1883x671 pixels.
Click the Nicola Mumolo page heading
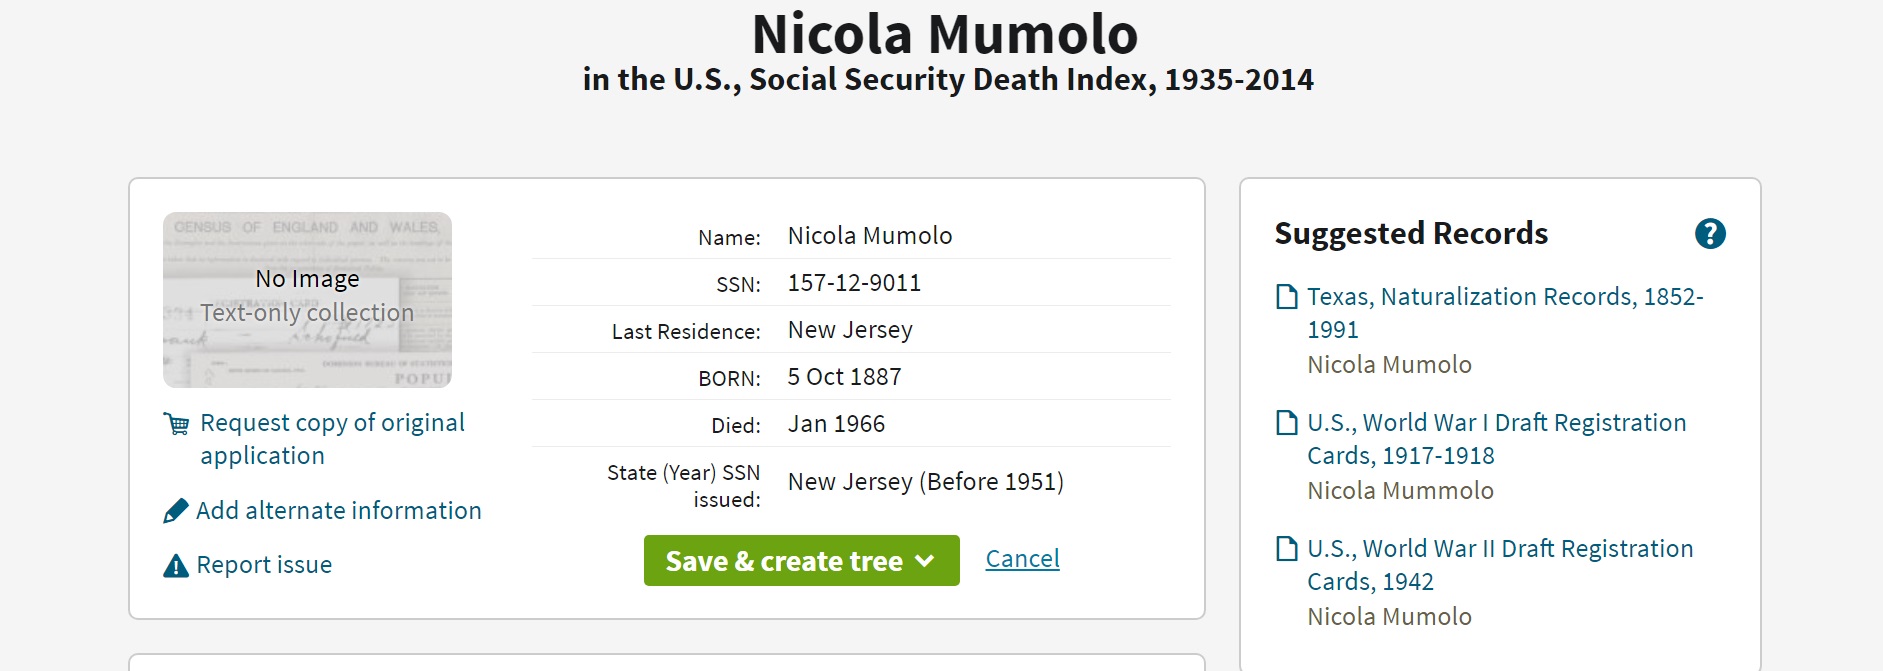click(x=945, y=34)
